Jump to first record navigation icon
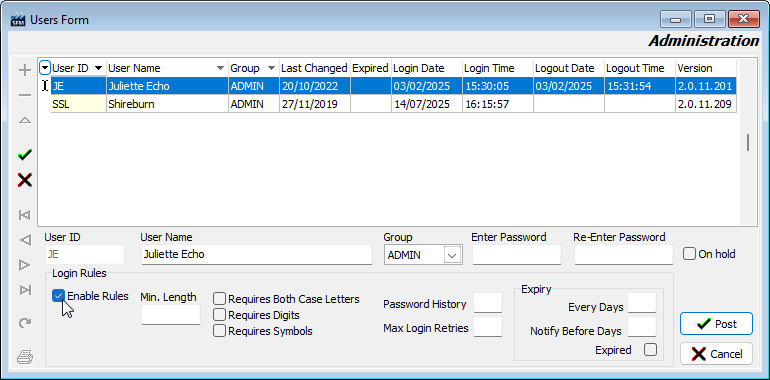 click(25, 215)
